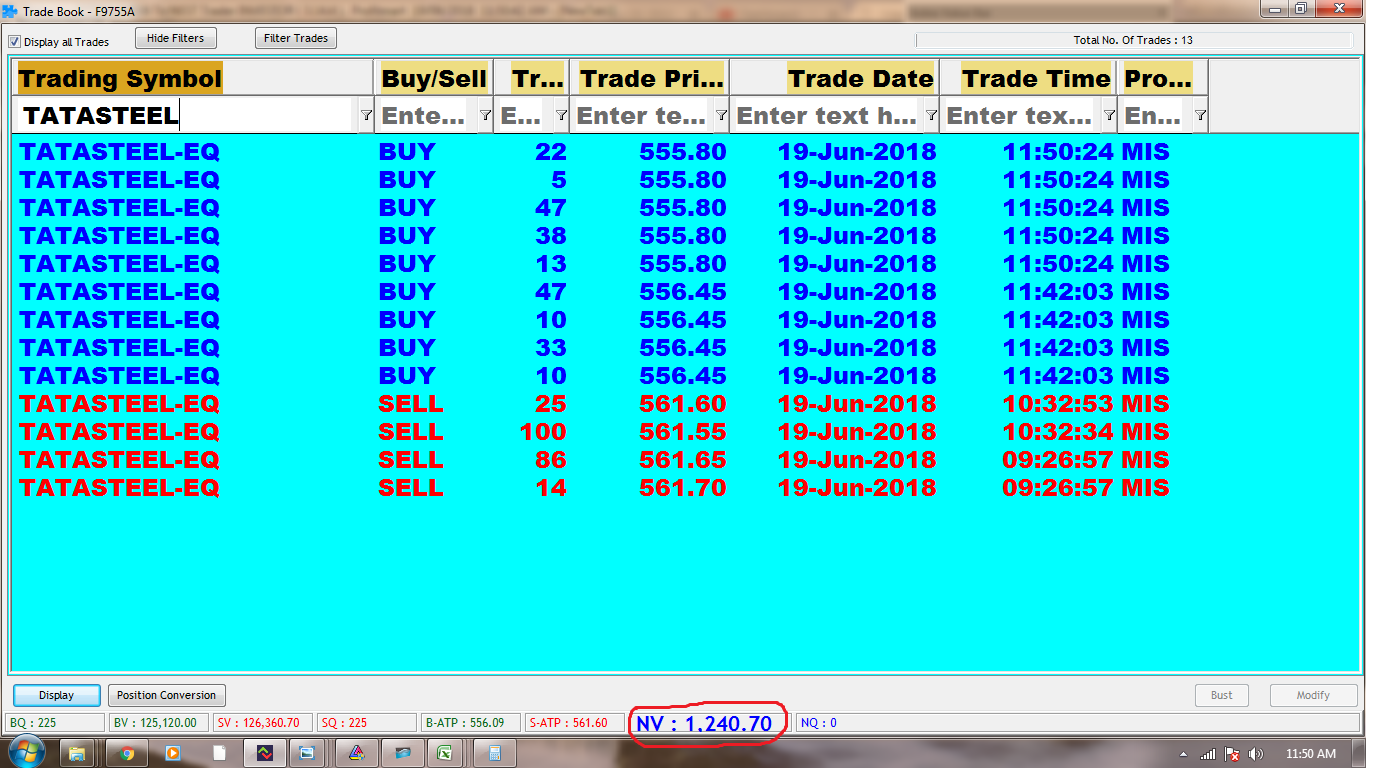Focus the Trade Date filter text box

(827, 116)
